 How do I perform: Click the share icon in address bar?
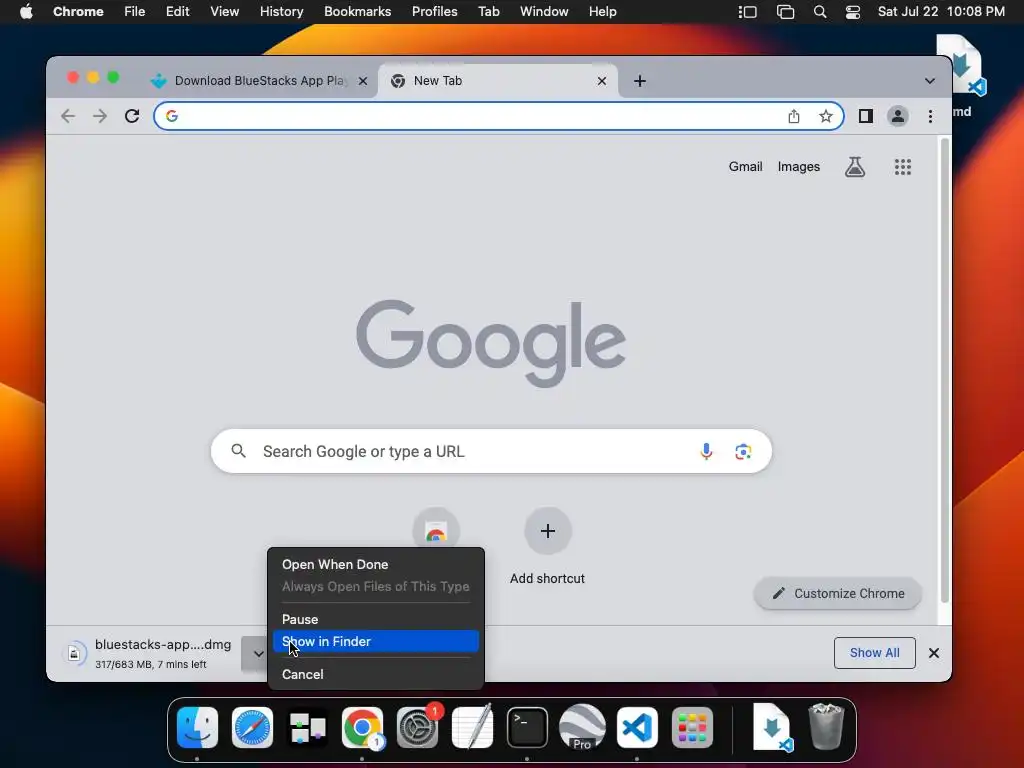[x=793, y=116]
